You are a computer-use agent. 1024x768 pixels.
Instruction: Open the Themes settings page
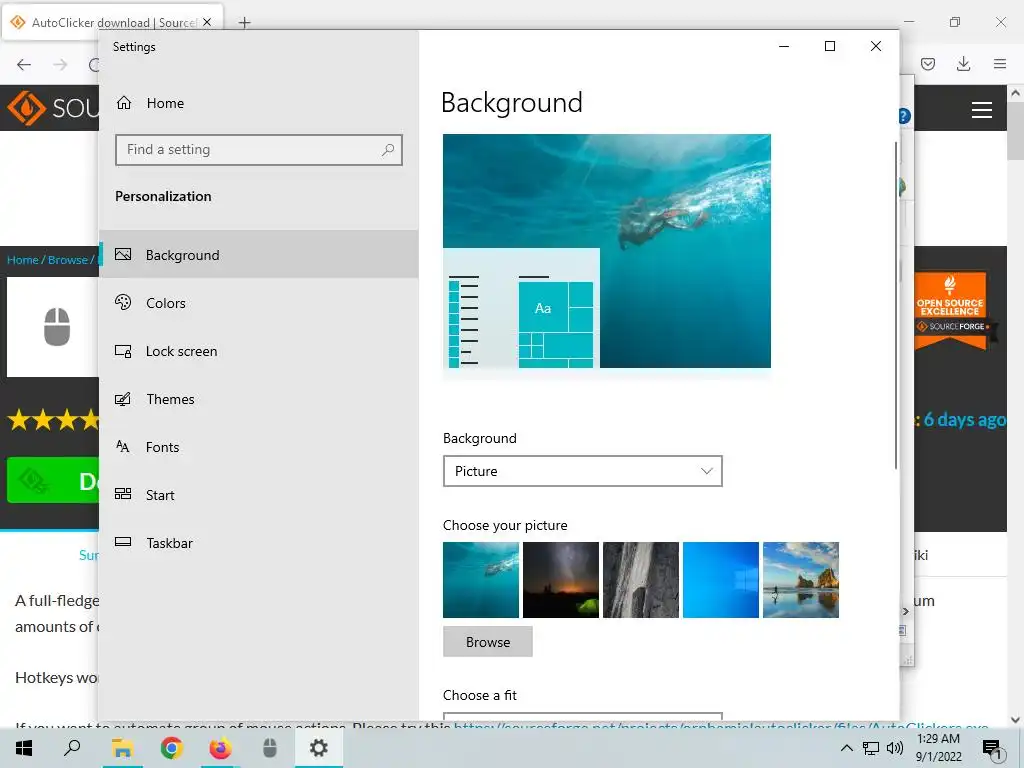coord(258,399)
